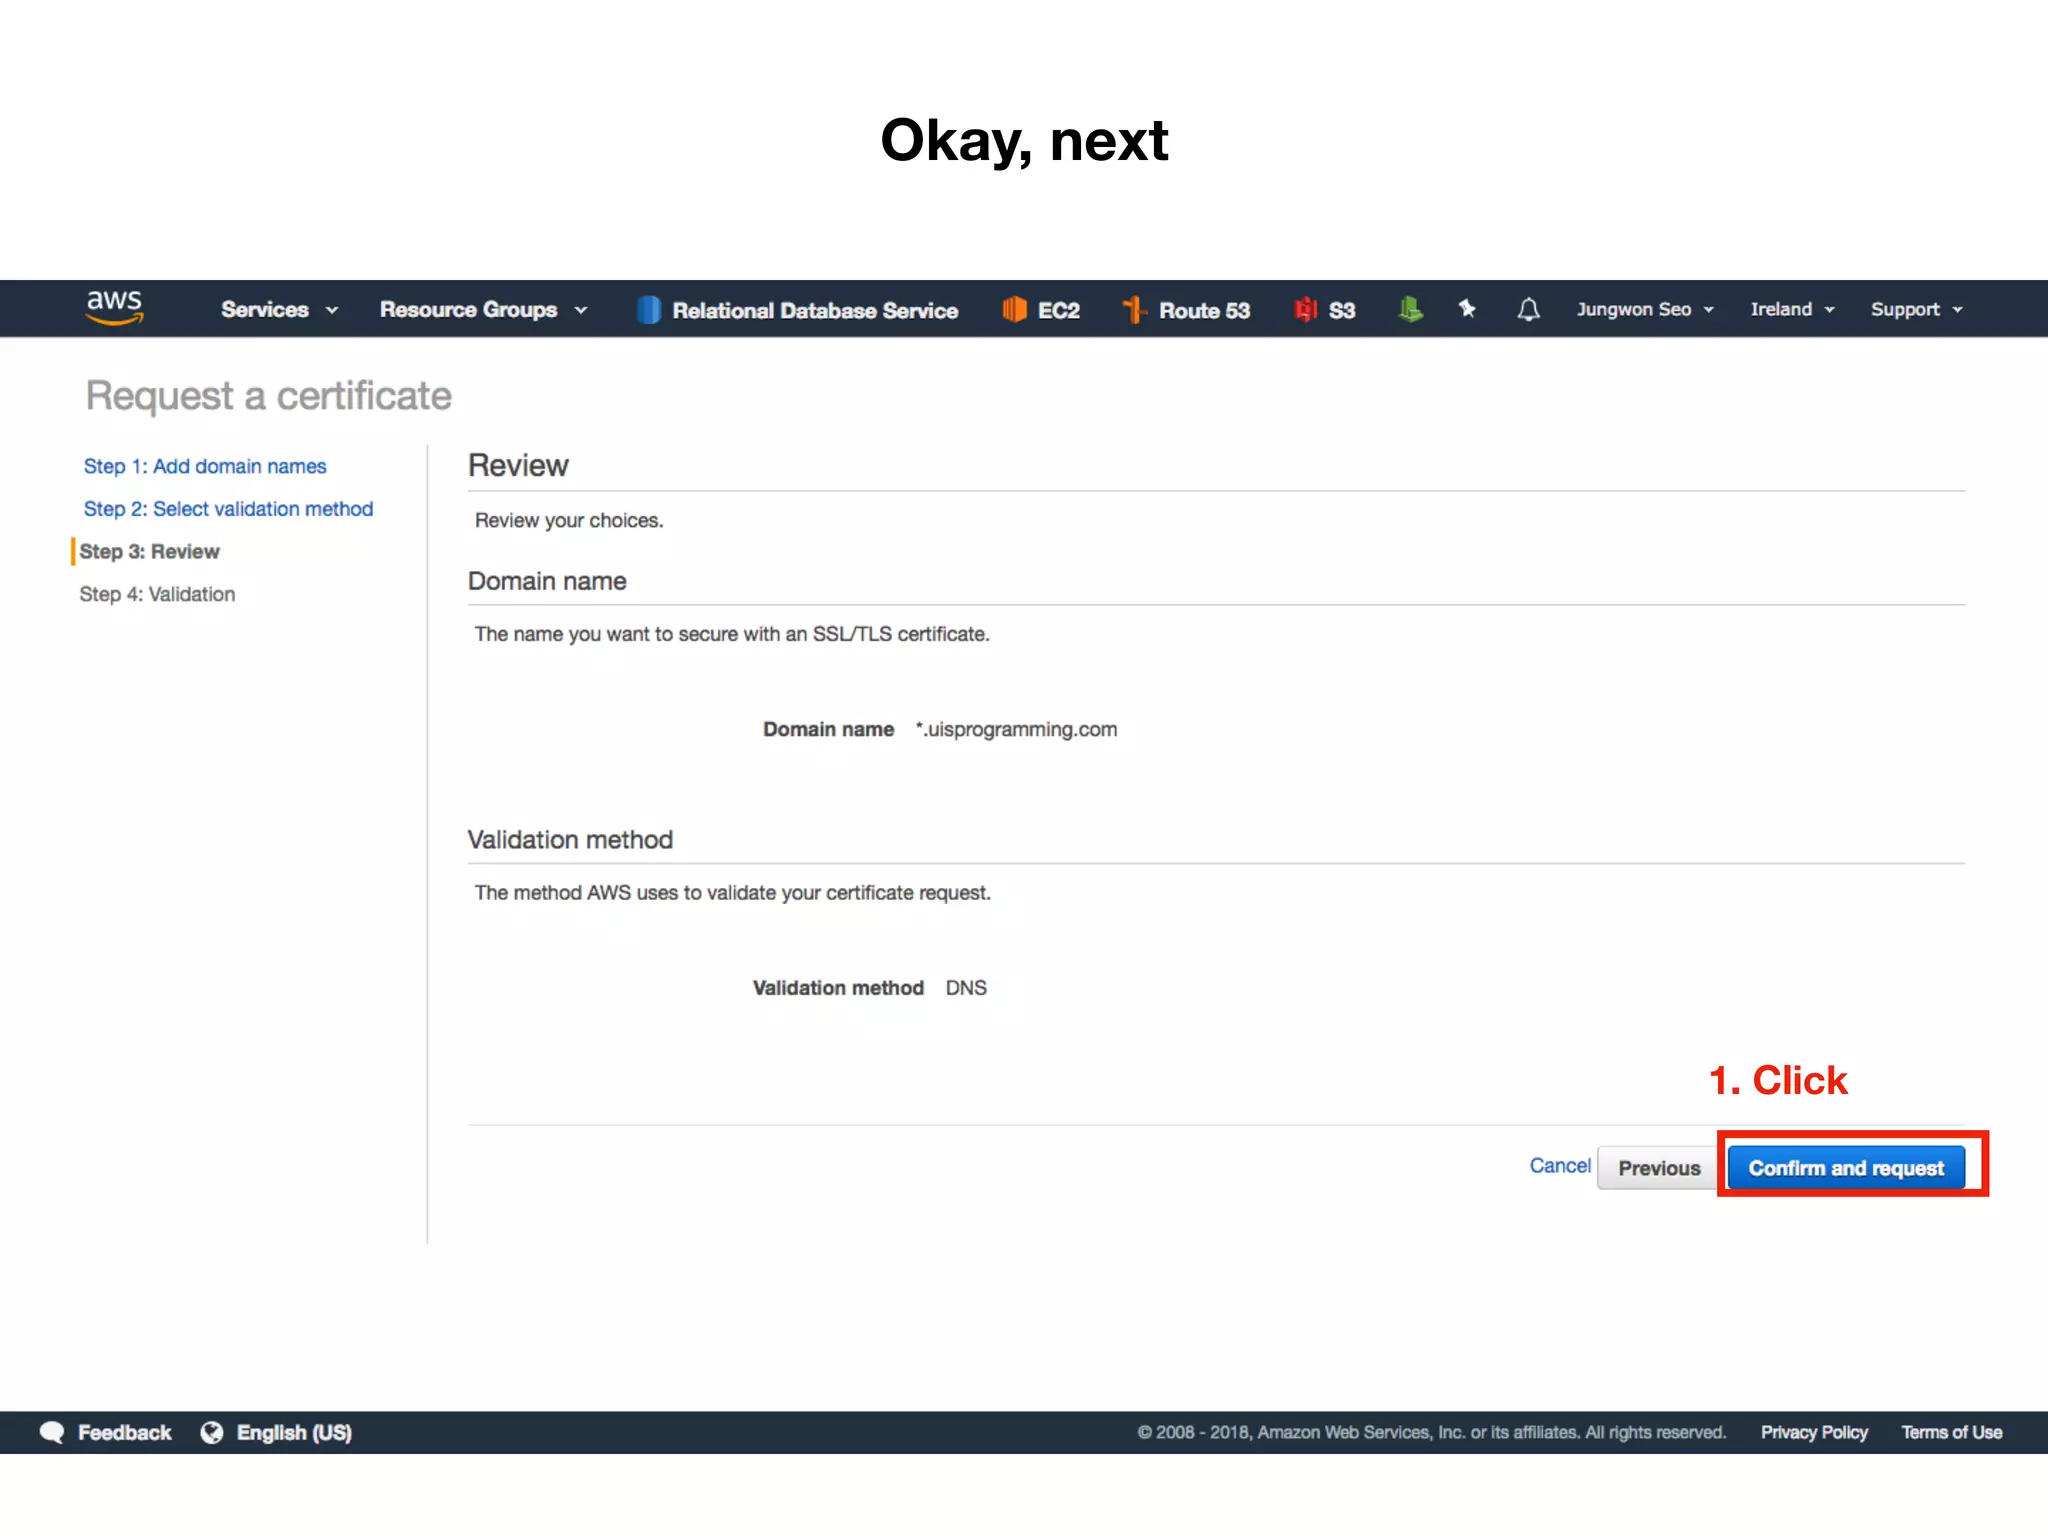Click the Request a certificate heading
This screenshot has width=2048, height=1536.
tap(268, 396)
